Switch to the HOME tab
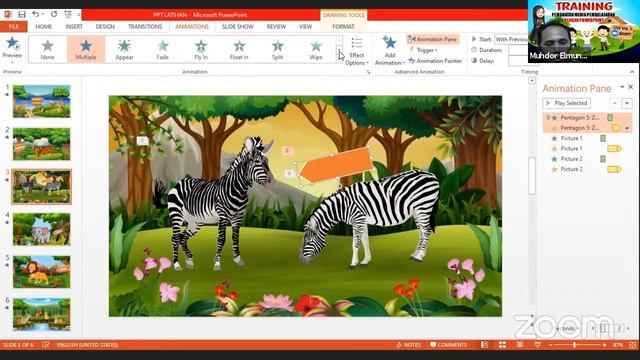Screen dimensions: 640x360 [x=44, y=27]
